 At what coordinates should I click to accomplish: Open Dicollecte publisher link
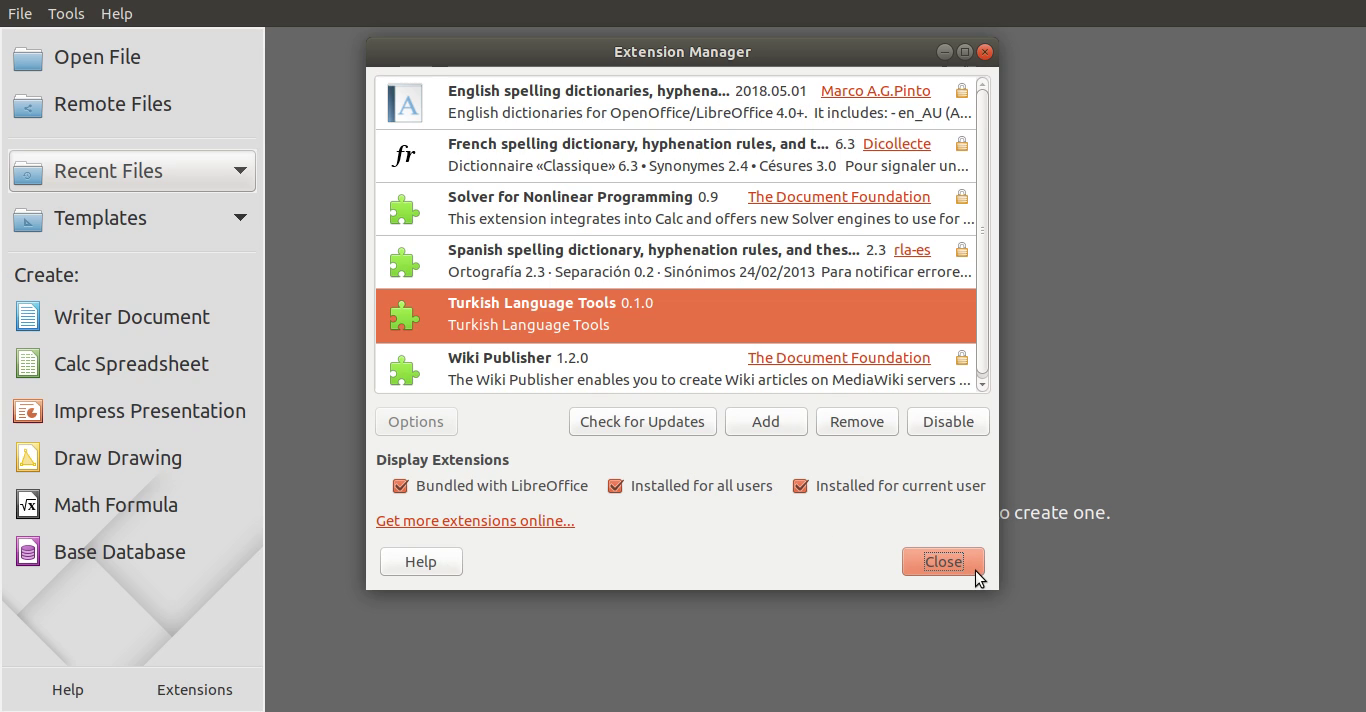897,144
